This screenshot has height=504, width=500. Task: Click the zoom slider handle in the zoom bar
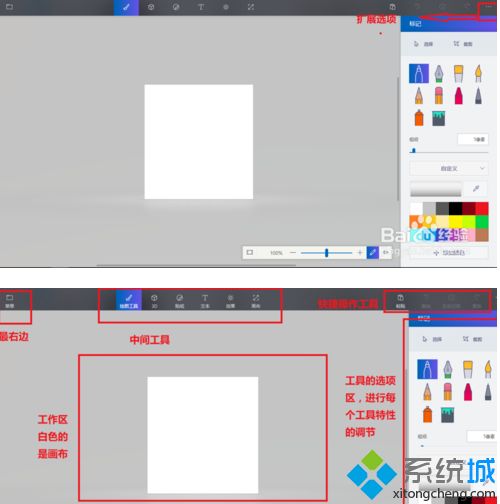coord(326,253)
